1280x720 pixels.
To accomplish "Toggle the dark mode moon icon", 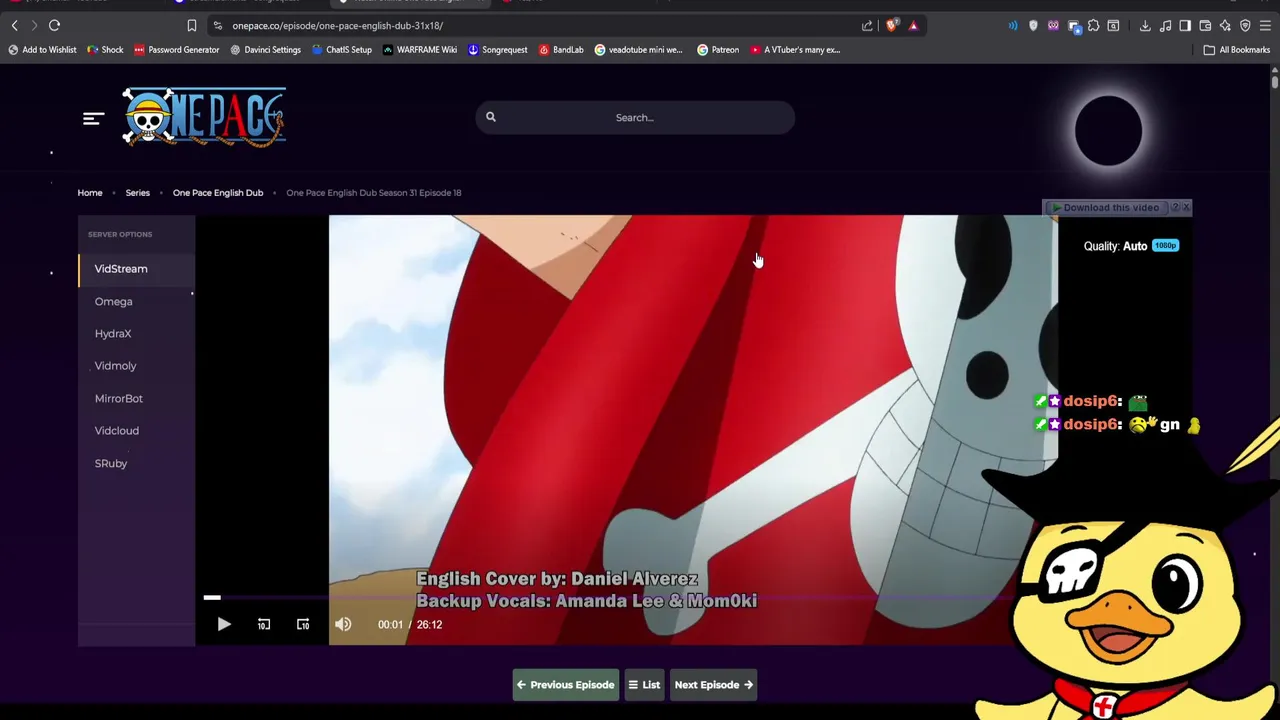I will tap(1108, 130).
